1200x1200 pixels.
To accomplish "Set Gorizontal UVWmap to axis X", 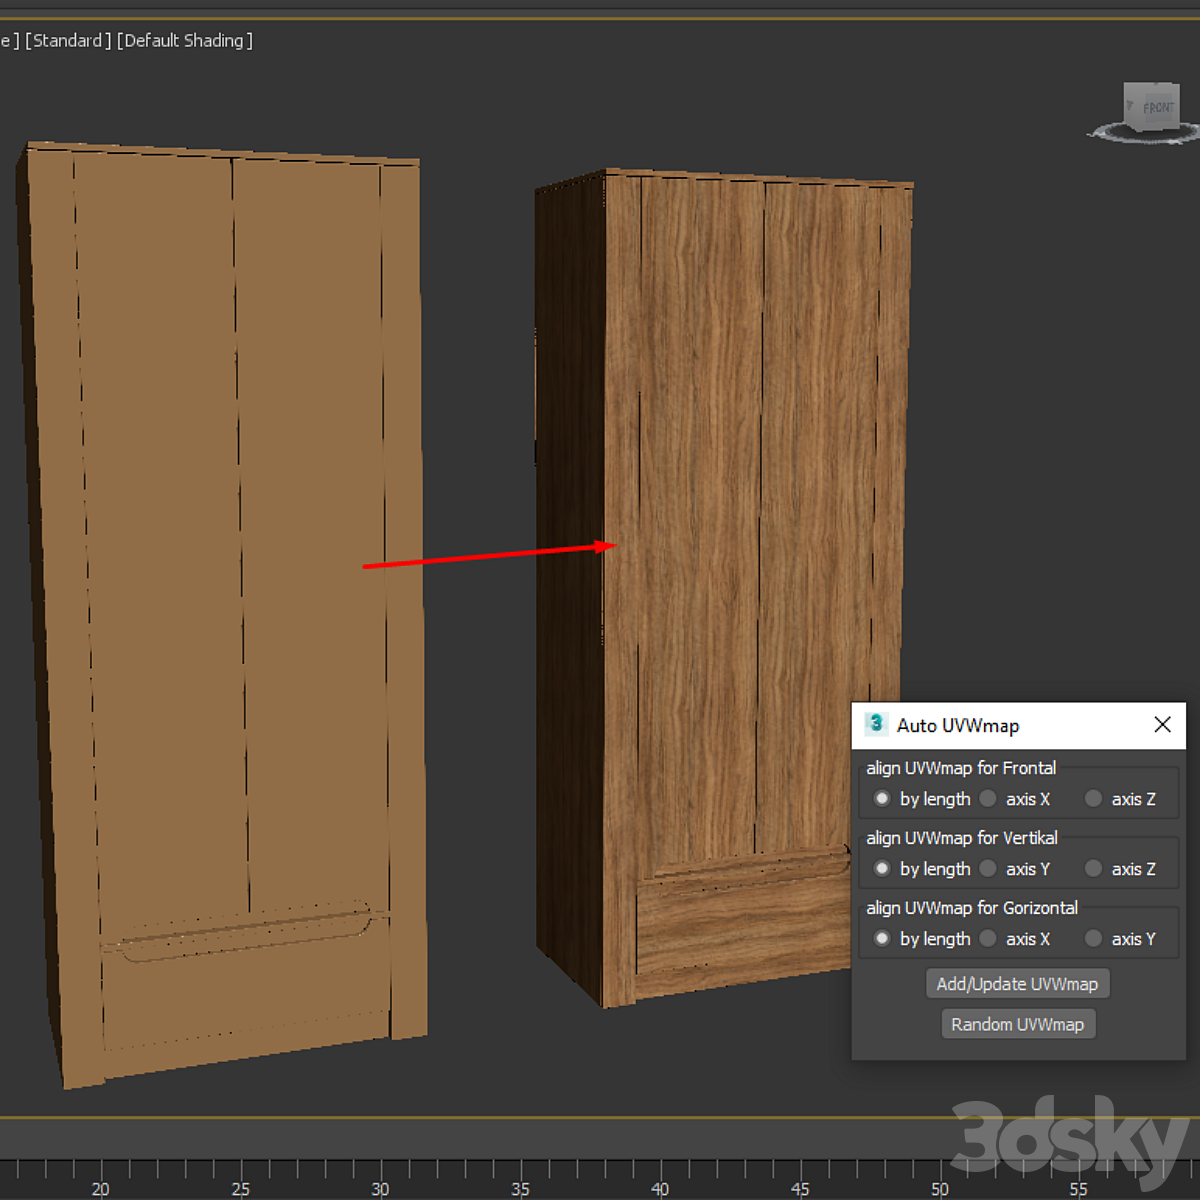I will coord(989,939).
